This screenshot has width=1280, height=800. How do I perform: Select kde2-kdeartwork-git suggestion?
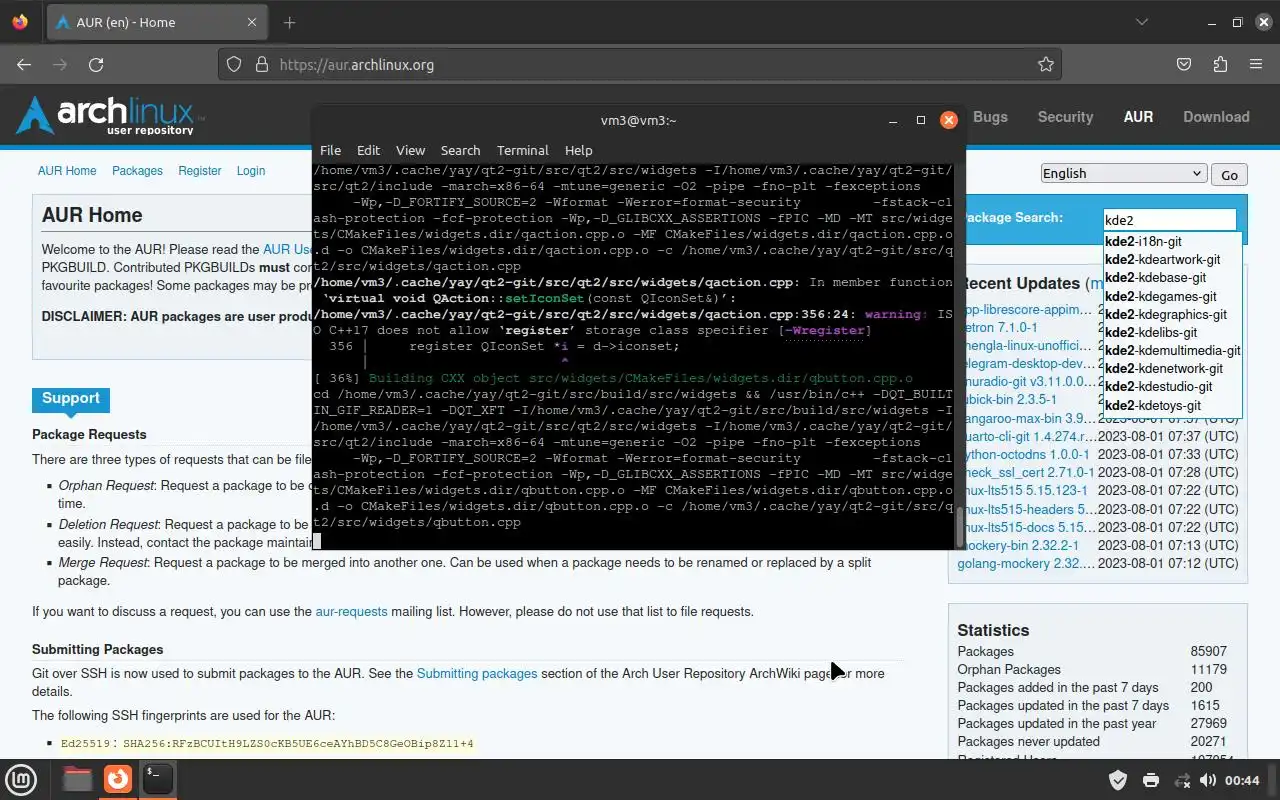[x=1172, y=259]
